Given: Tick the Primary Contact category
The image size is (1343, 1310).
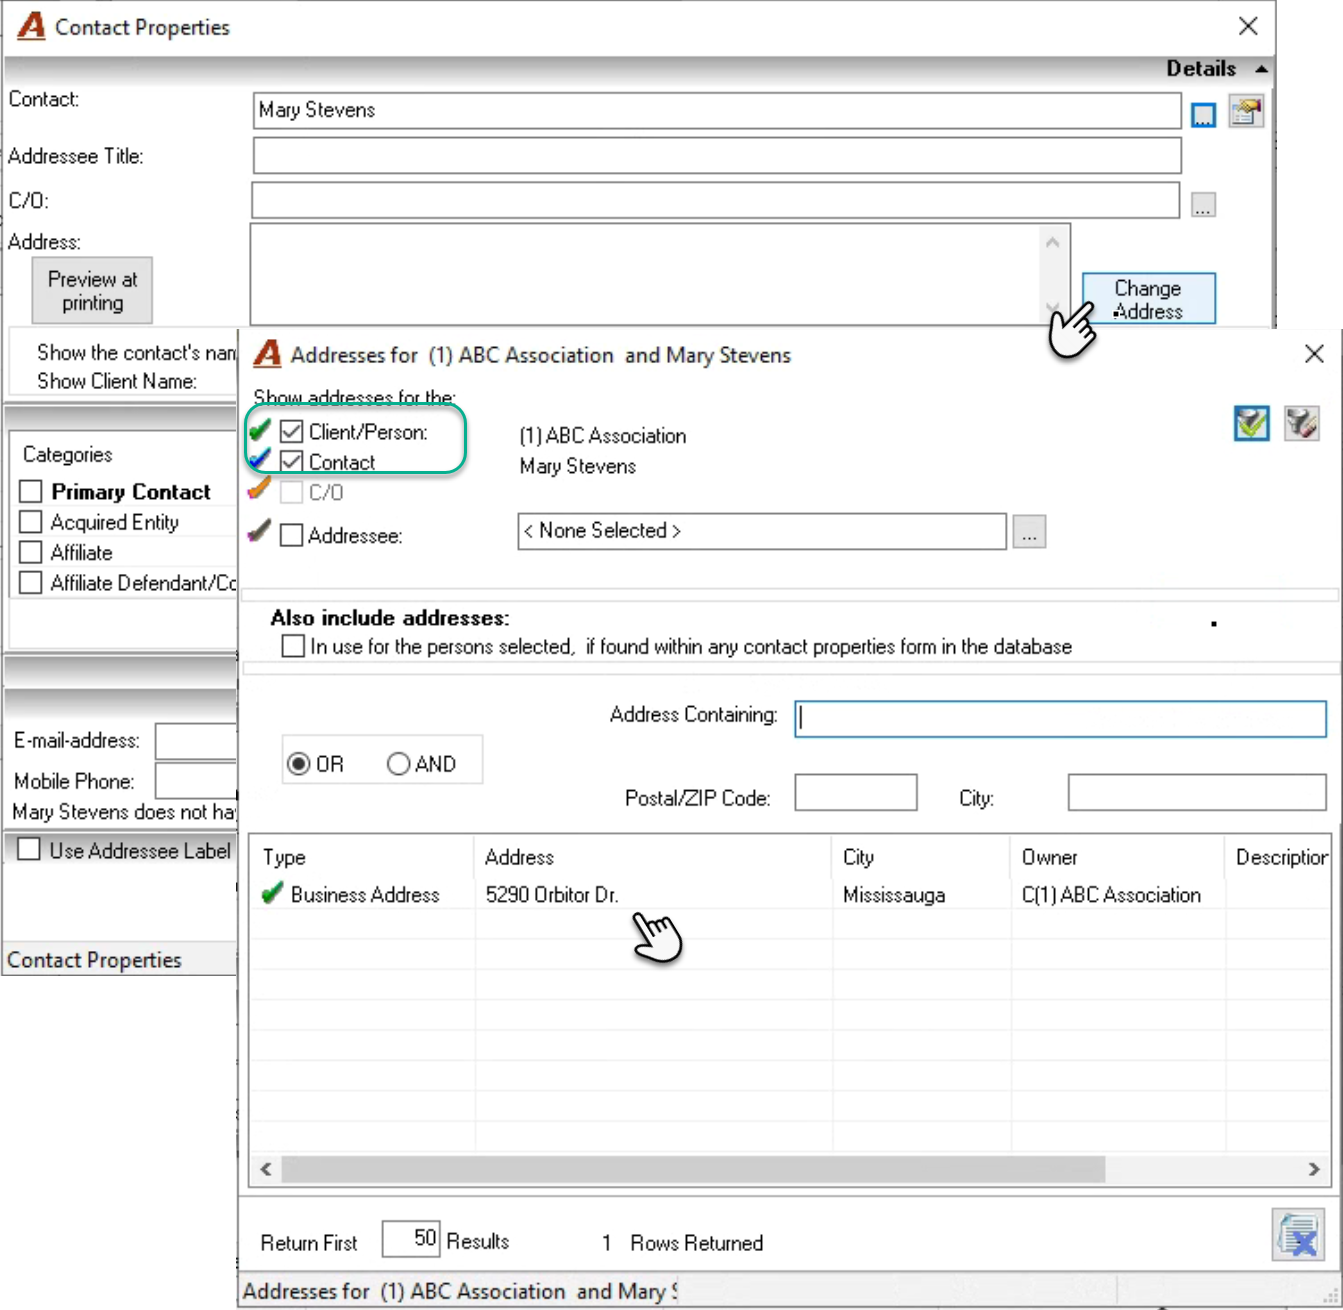Looking at the screenshot, I should click(31, 492).
